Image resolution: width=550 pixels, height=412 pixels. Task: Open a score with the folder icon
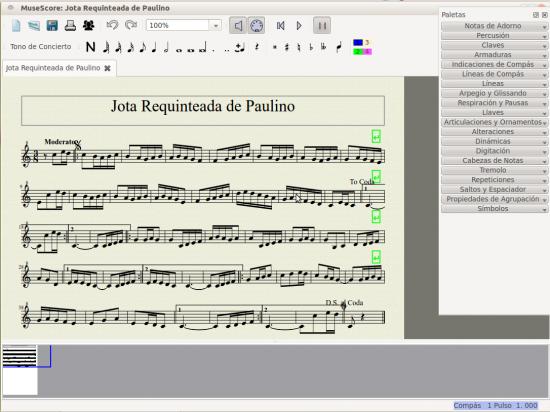pos(34,26)
